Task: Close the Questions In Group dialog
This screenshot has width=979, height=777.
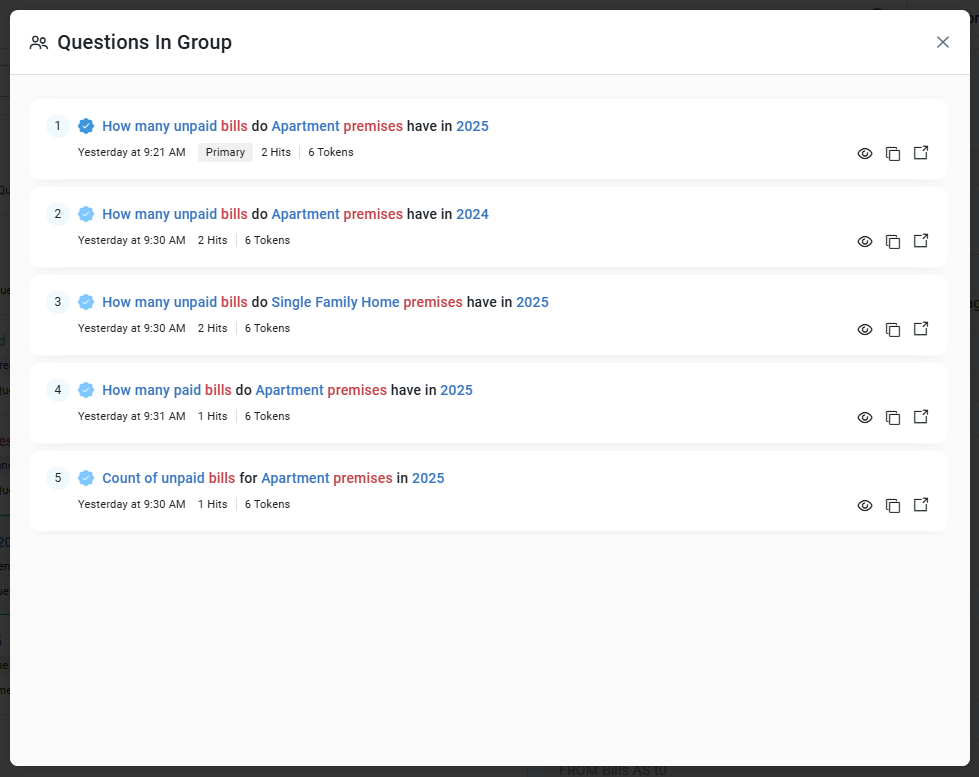Action: point(943,42)
